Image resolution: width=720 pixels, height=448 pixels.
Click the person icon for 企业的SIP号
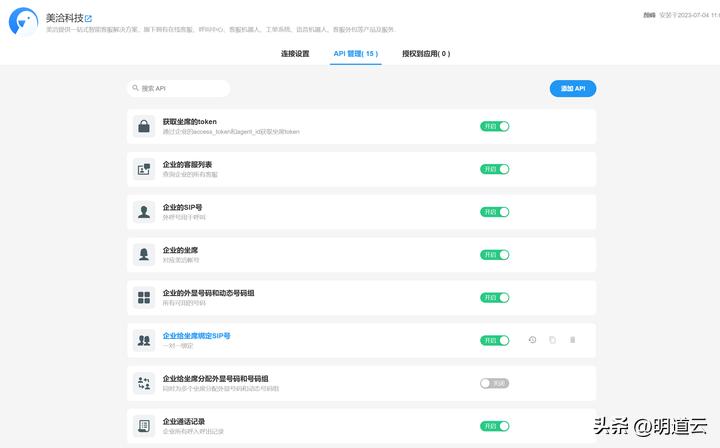(x=144, y=212)
